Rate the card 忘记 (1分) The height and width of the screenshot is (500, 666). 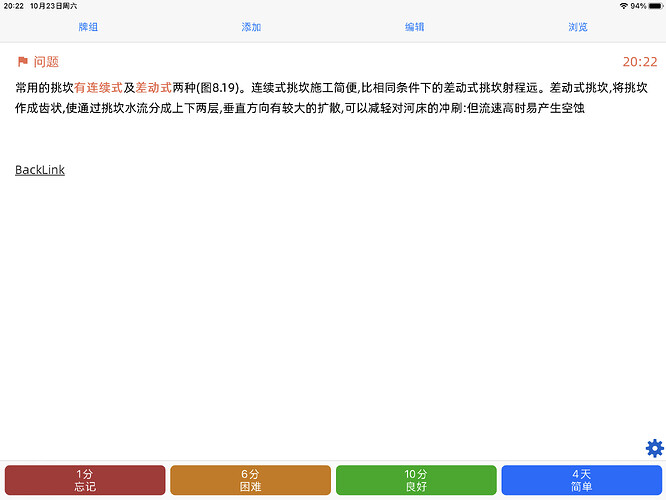tap(85, 480)
